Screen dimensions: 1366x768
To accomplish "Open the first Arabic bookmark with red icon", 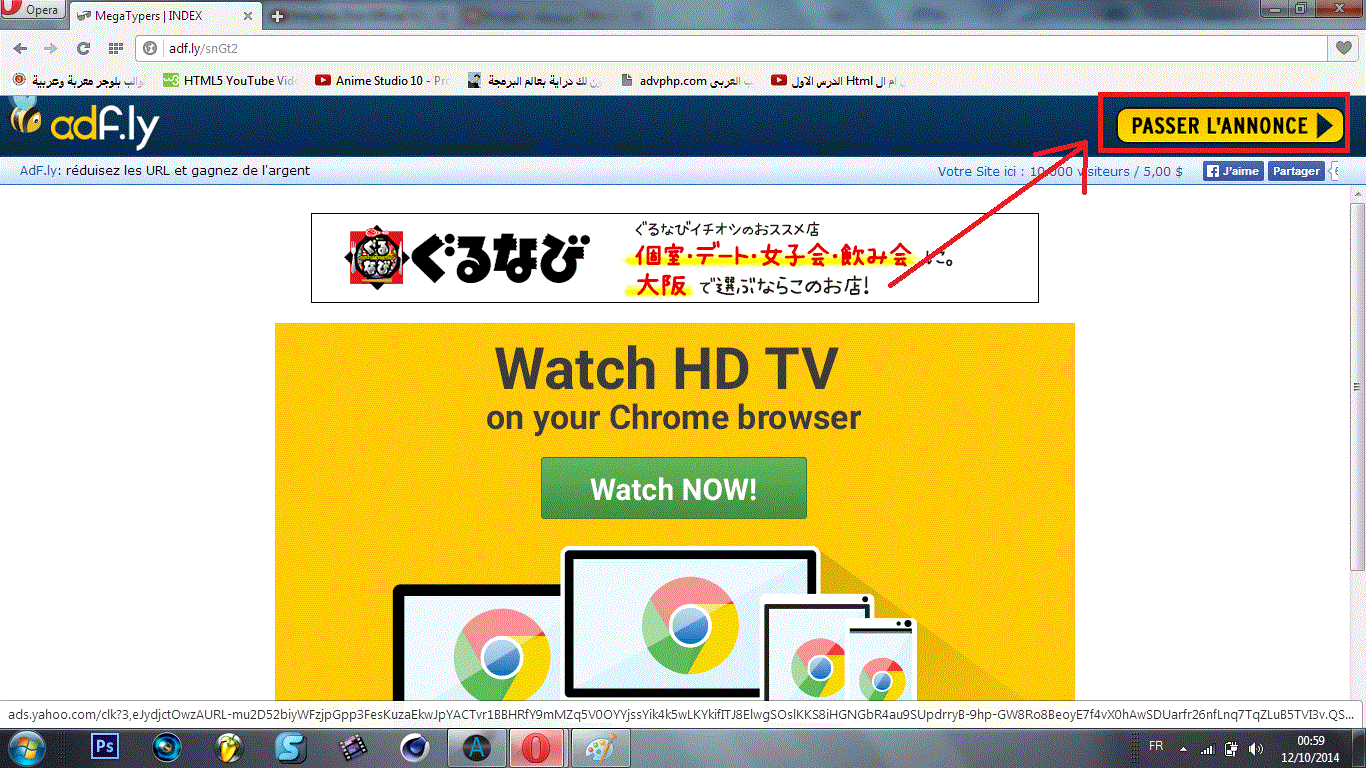I will (x=77, y=81).
